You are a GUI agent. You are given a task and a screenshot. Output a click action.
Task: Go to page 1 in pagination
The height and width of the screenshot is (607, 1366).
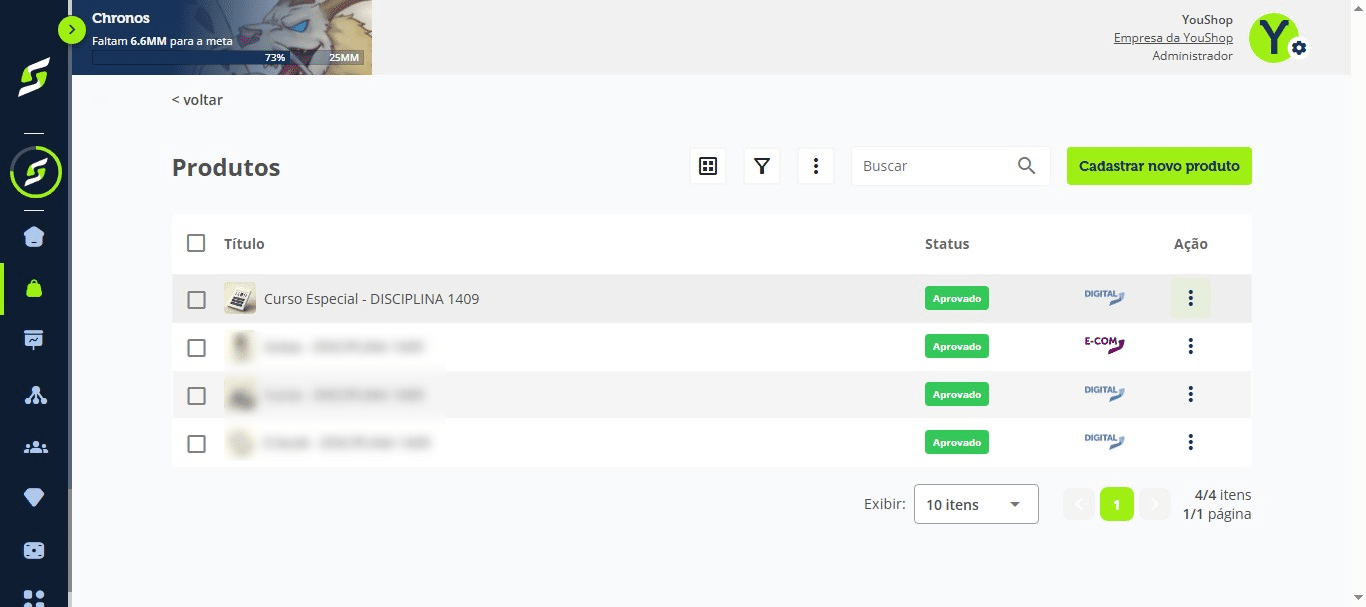(x=1117, y=504)
